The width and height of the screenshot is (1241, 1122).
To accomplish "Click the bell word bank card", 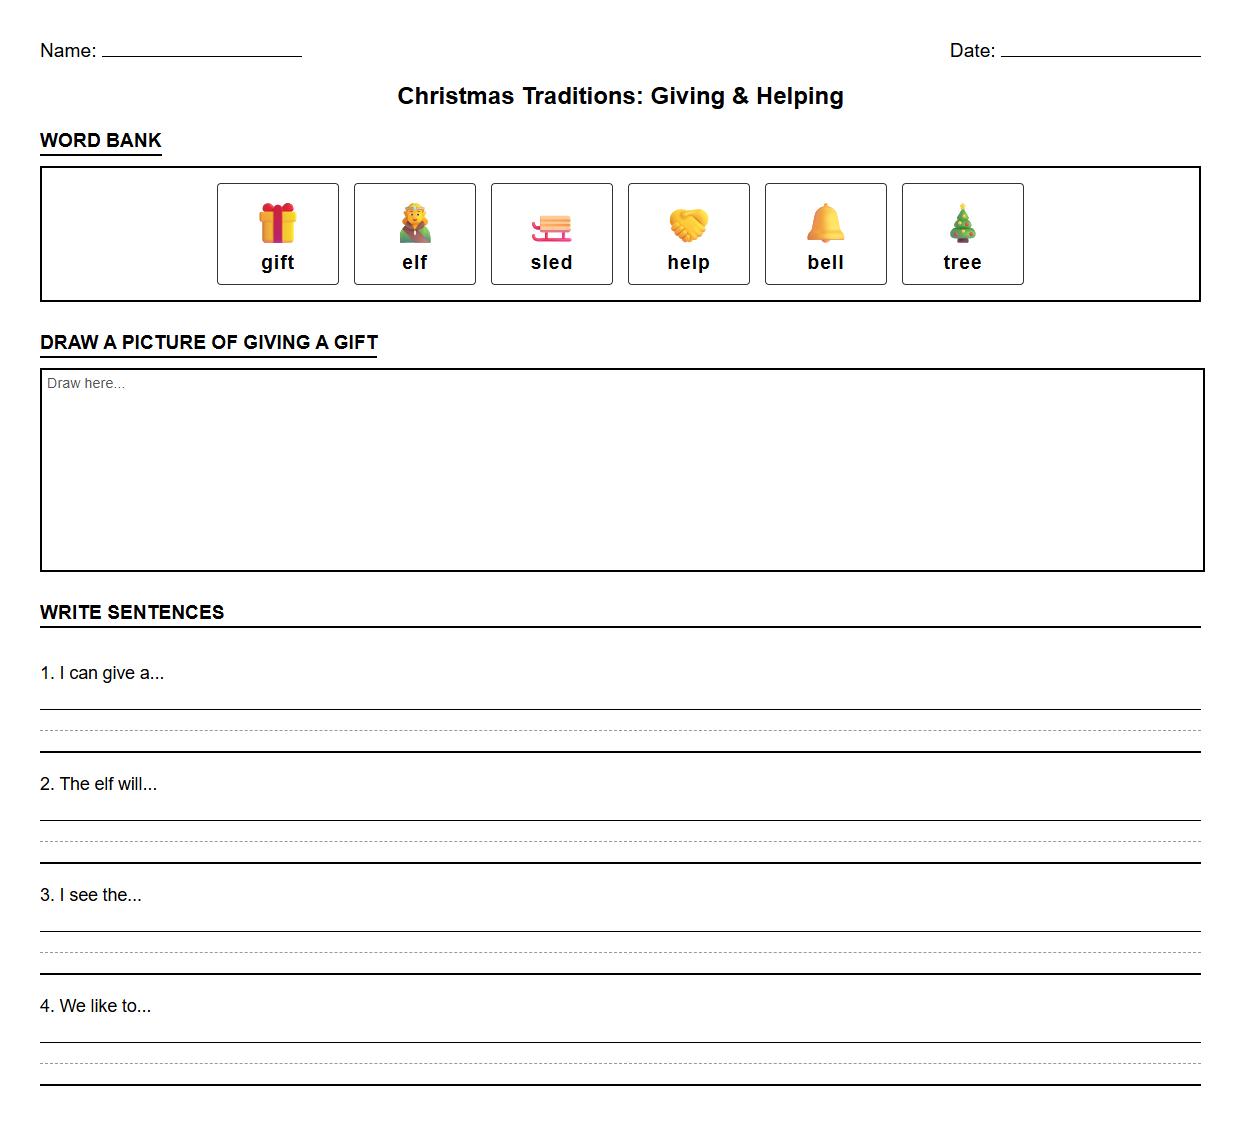I will click(x=825, y=234).
